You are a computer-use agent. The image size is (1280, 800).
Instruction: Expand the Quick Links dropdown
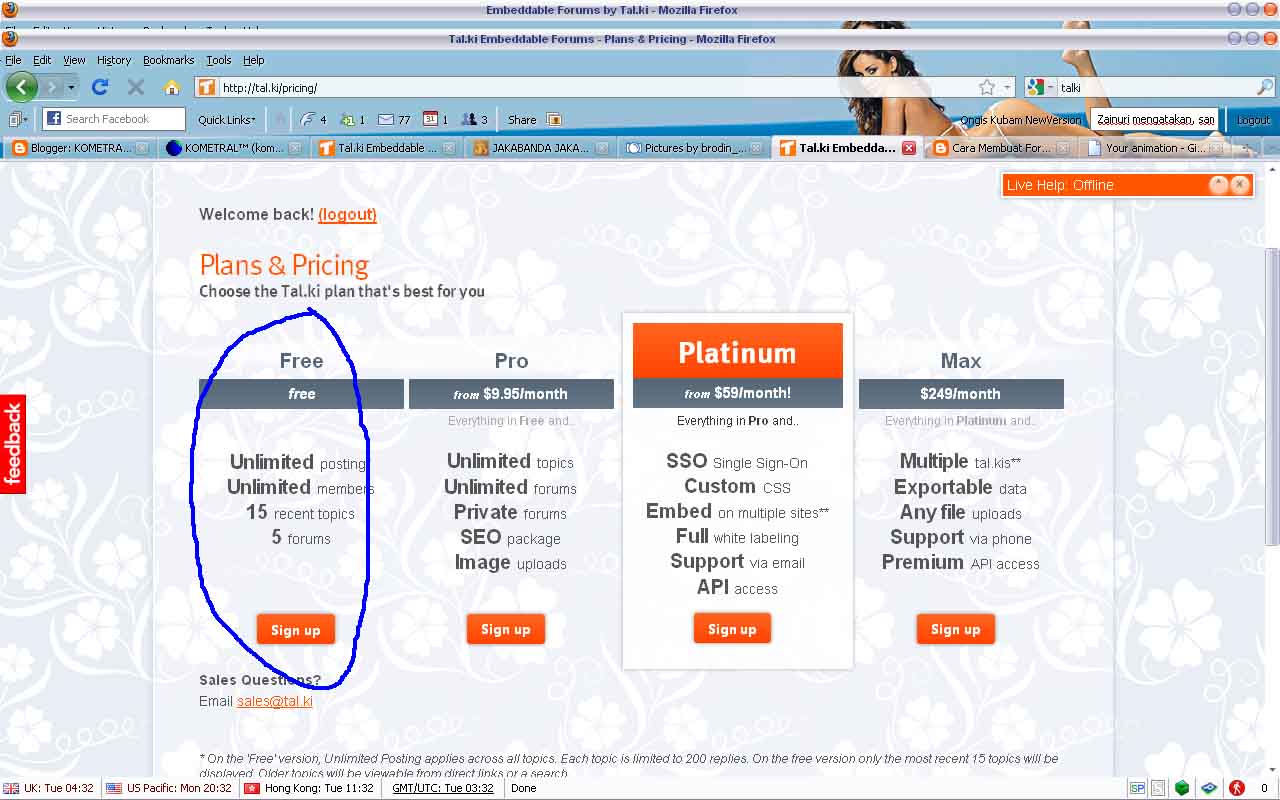tap(227, 119)
